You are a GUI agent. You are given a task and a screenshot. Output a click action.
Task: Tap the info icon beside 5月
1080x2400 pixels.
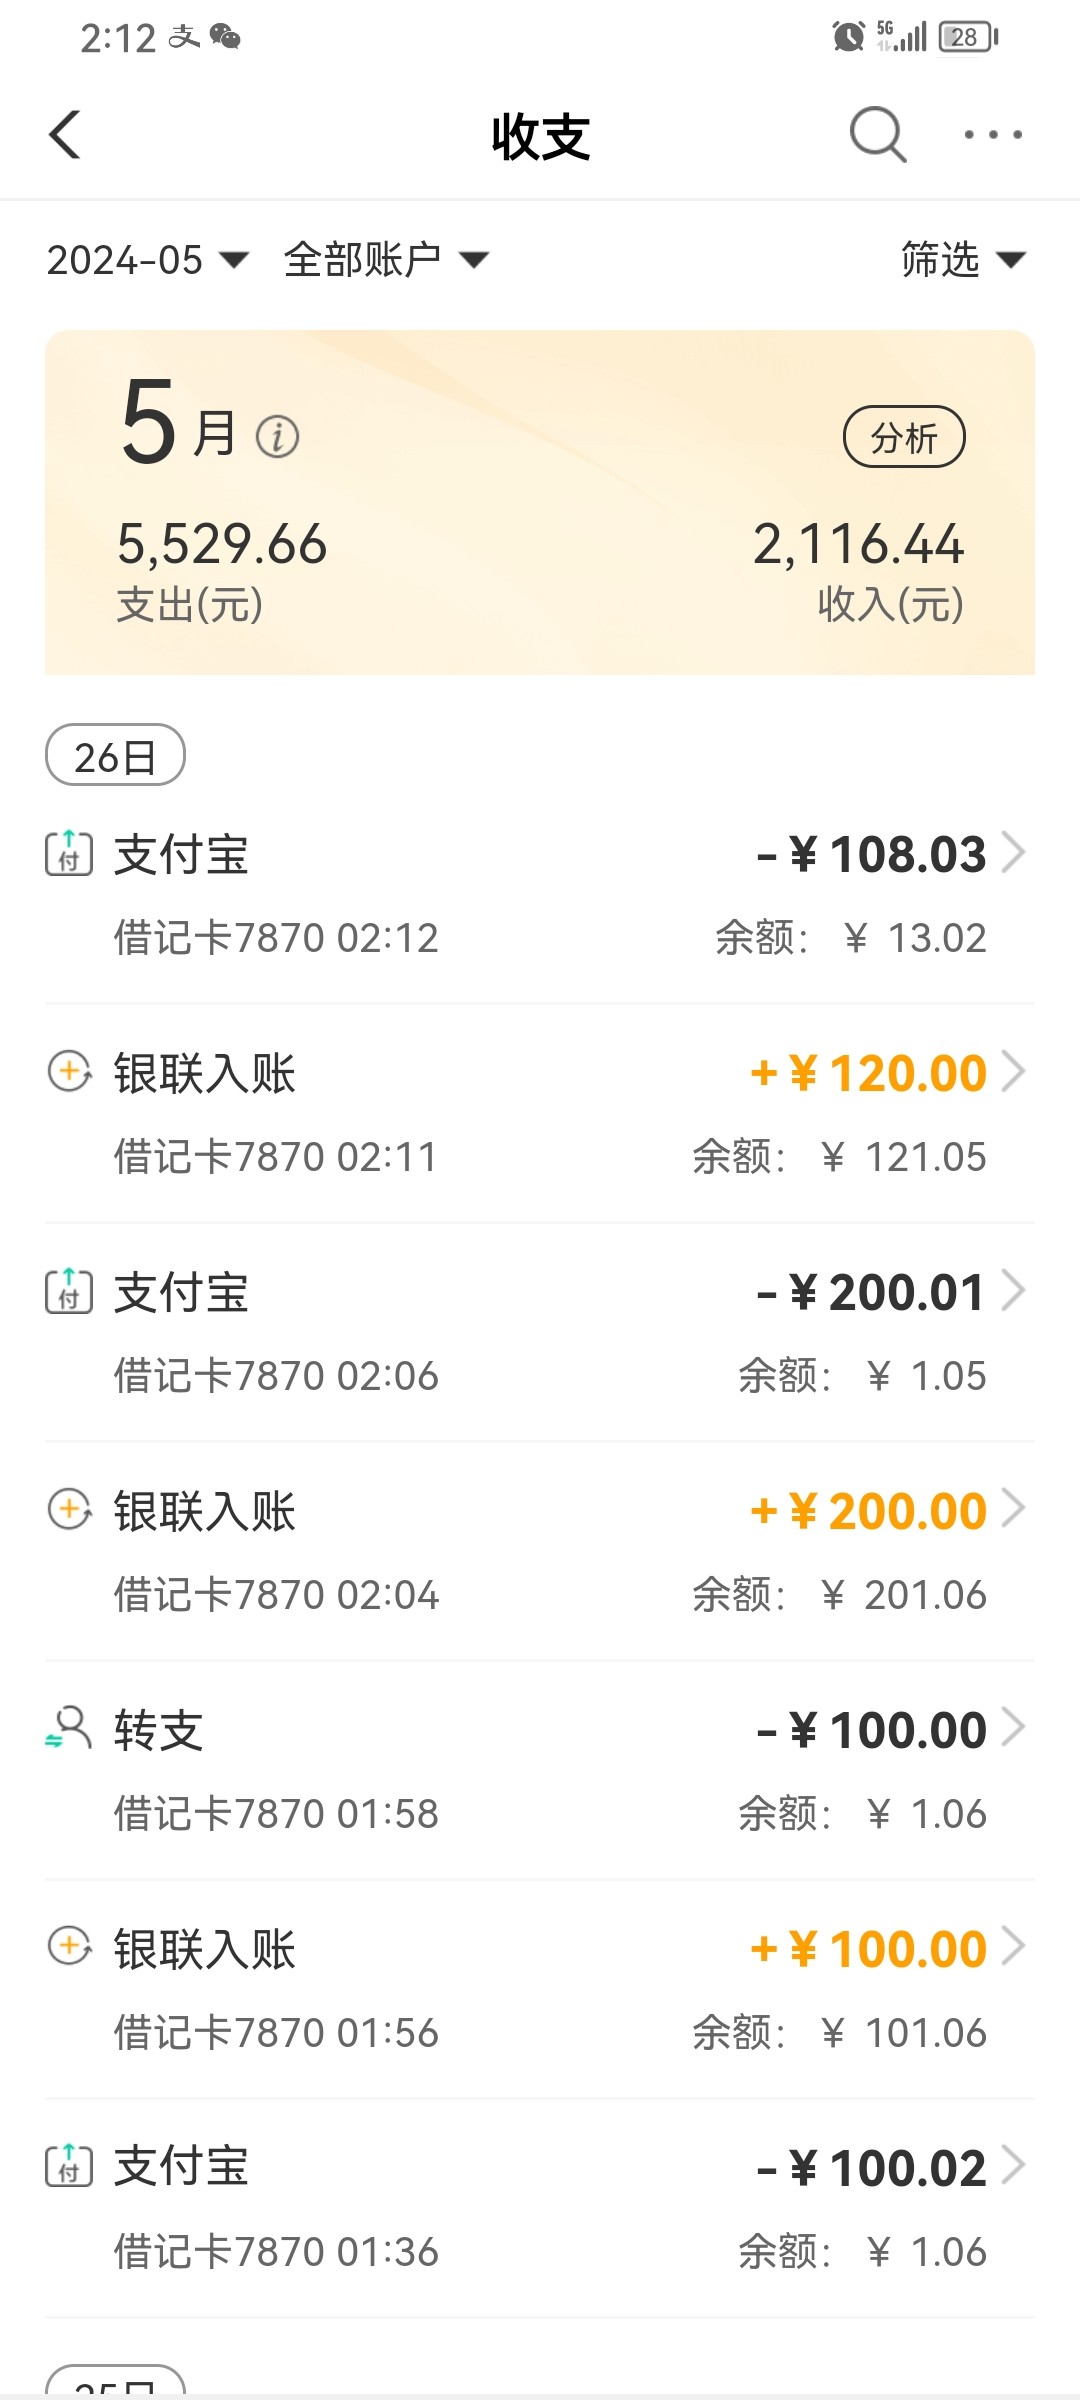click(277, 437)
